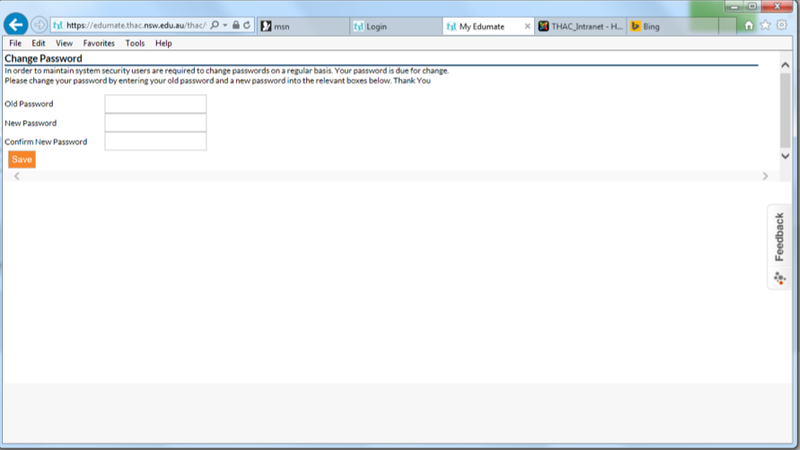Image resolution: width=800 pixels, height=450 pixels.
Task: Maximize the browser window
Action: pyautogui.click(x=753, y=7)
